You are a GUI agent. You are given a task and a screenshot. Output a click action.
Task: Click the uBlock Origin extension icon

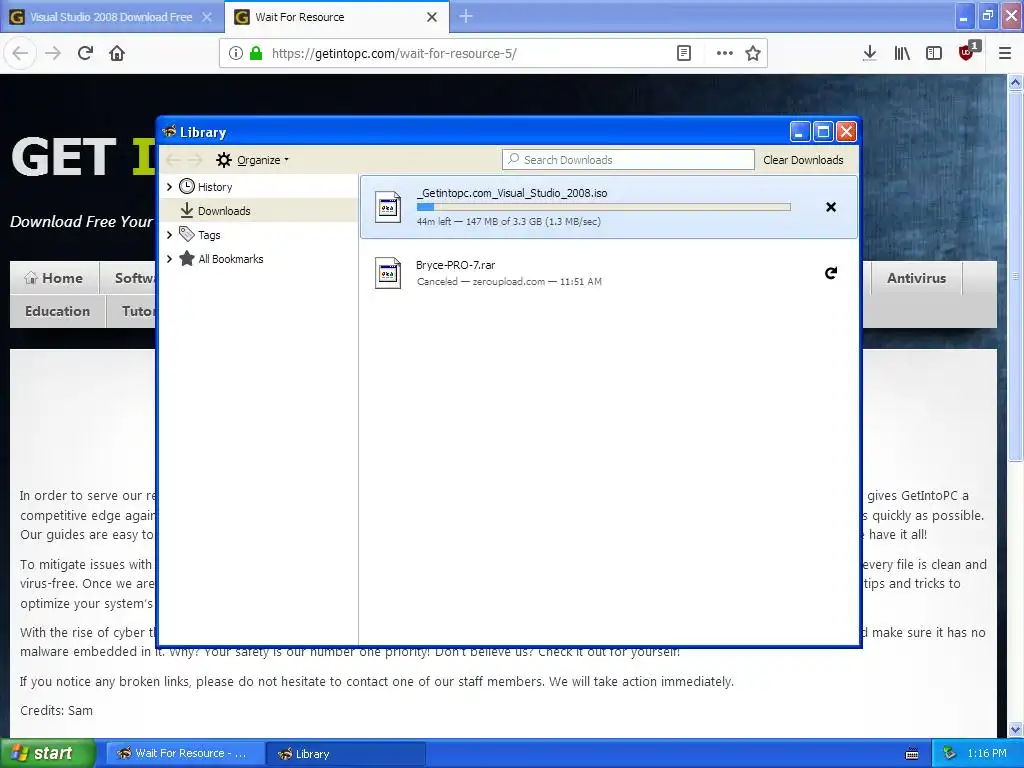[x=968, y=52]
